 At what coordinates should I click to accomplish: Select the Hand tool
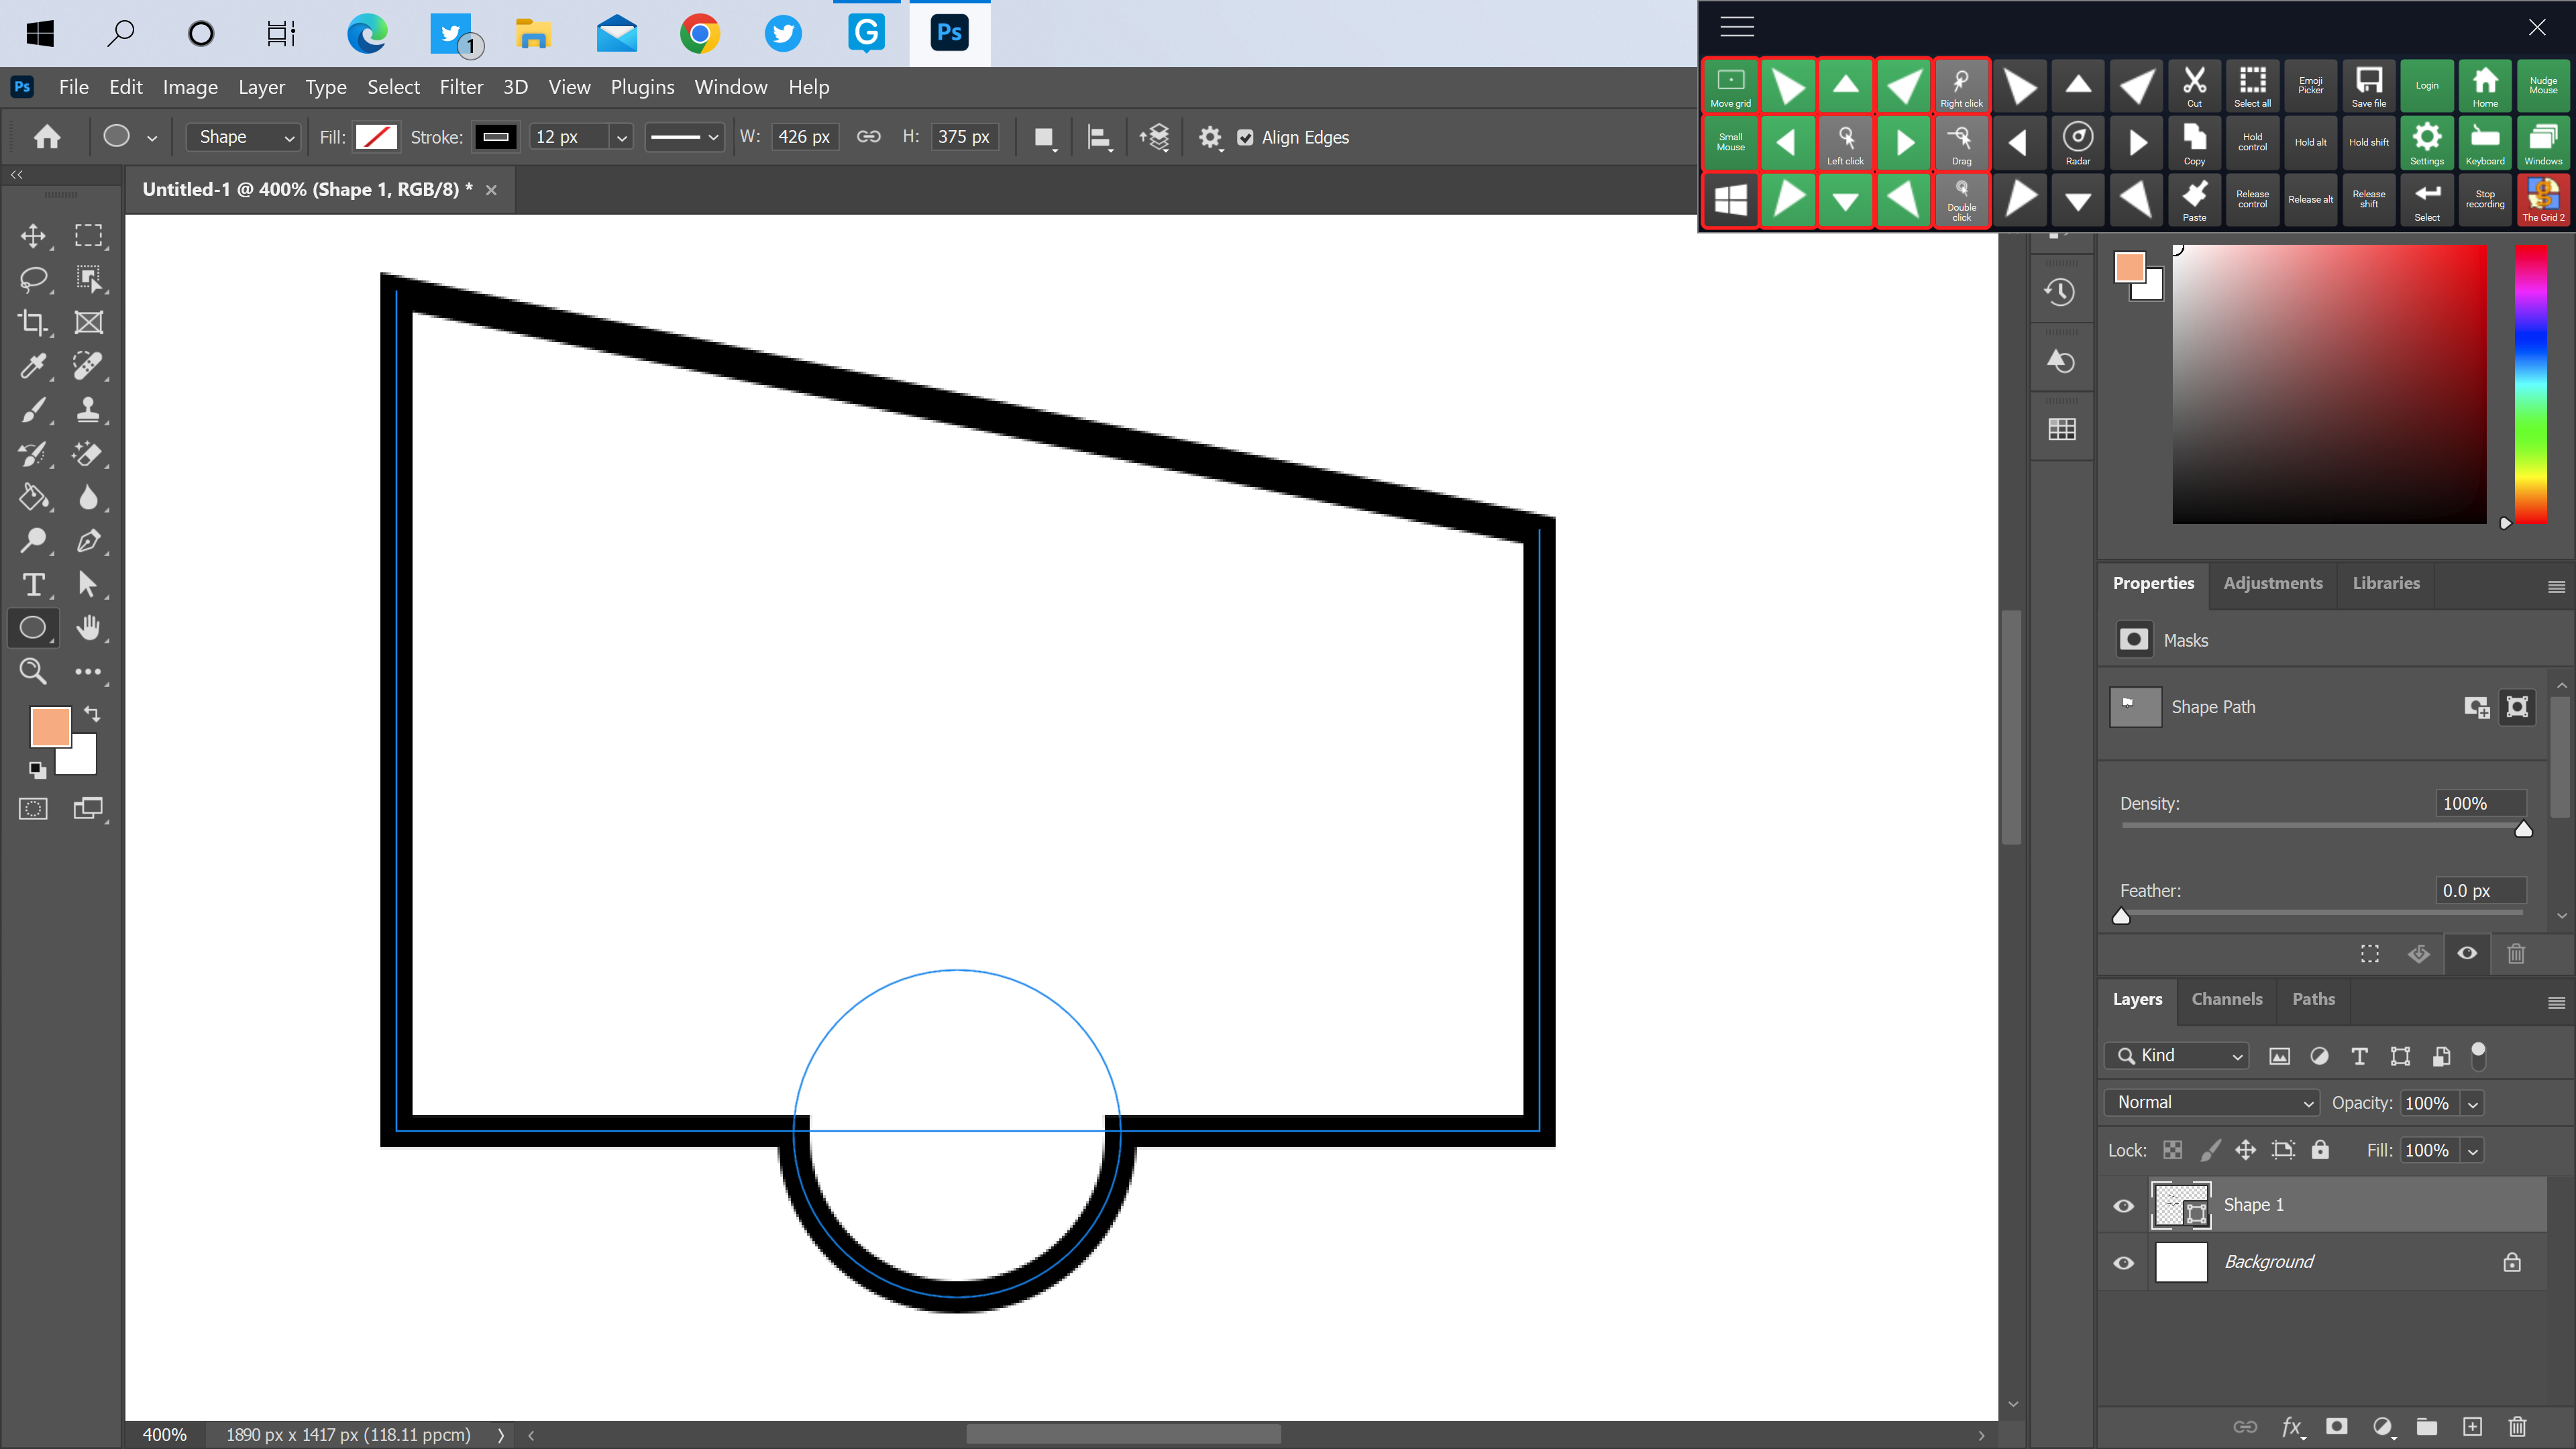(x=89, y=628)
